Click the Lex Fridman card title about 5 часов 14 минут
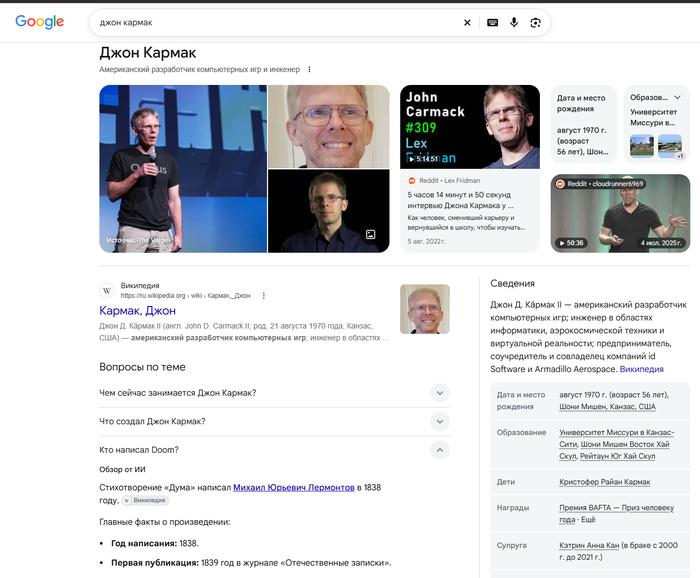Screen dimensions: 700x578 tap(460, 200)
